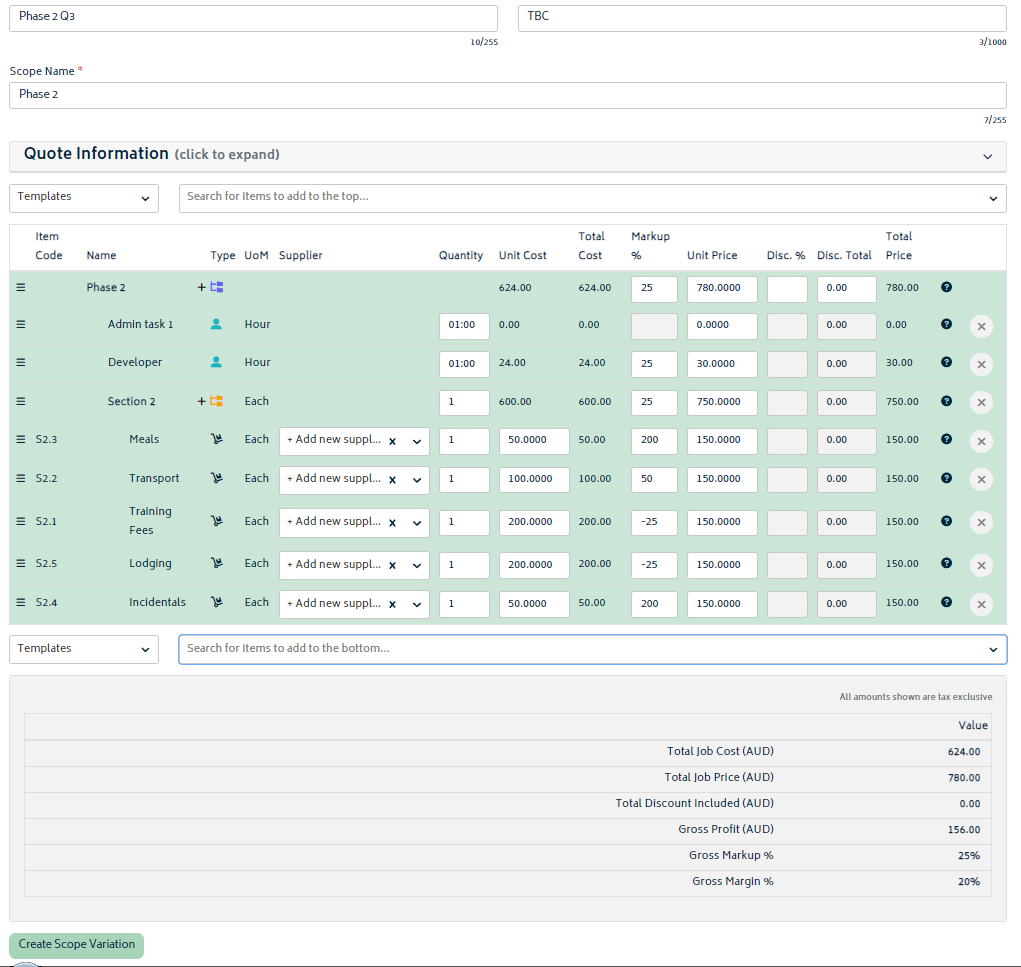Clear the supplier on the Training Fees row

point(392,523)
